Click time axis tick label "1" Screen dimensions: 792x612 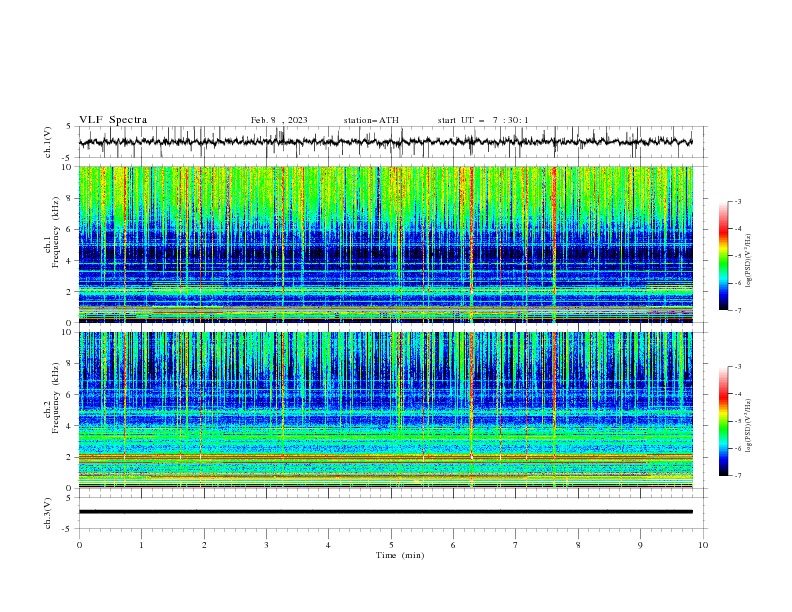pos(142,545)
